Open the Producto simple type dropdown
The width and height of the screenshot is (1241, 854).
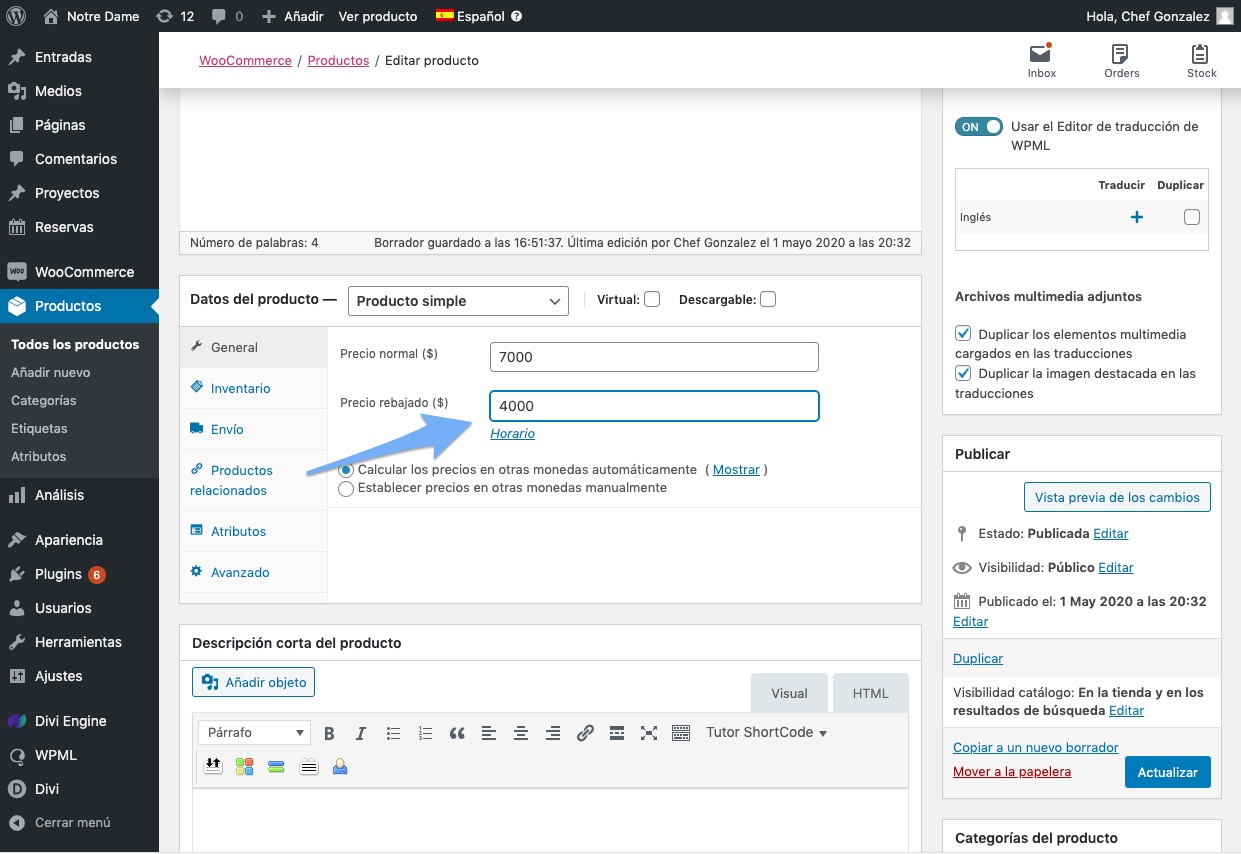click(458, 301)
